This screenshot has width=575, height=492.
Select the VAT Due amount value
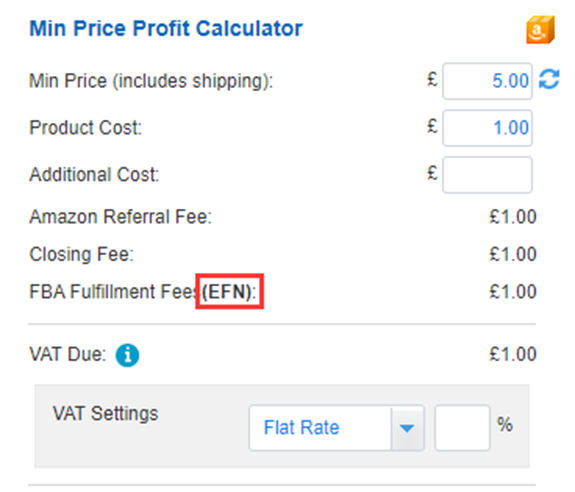(x=513, y=354)
